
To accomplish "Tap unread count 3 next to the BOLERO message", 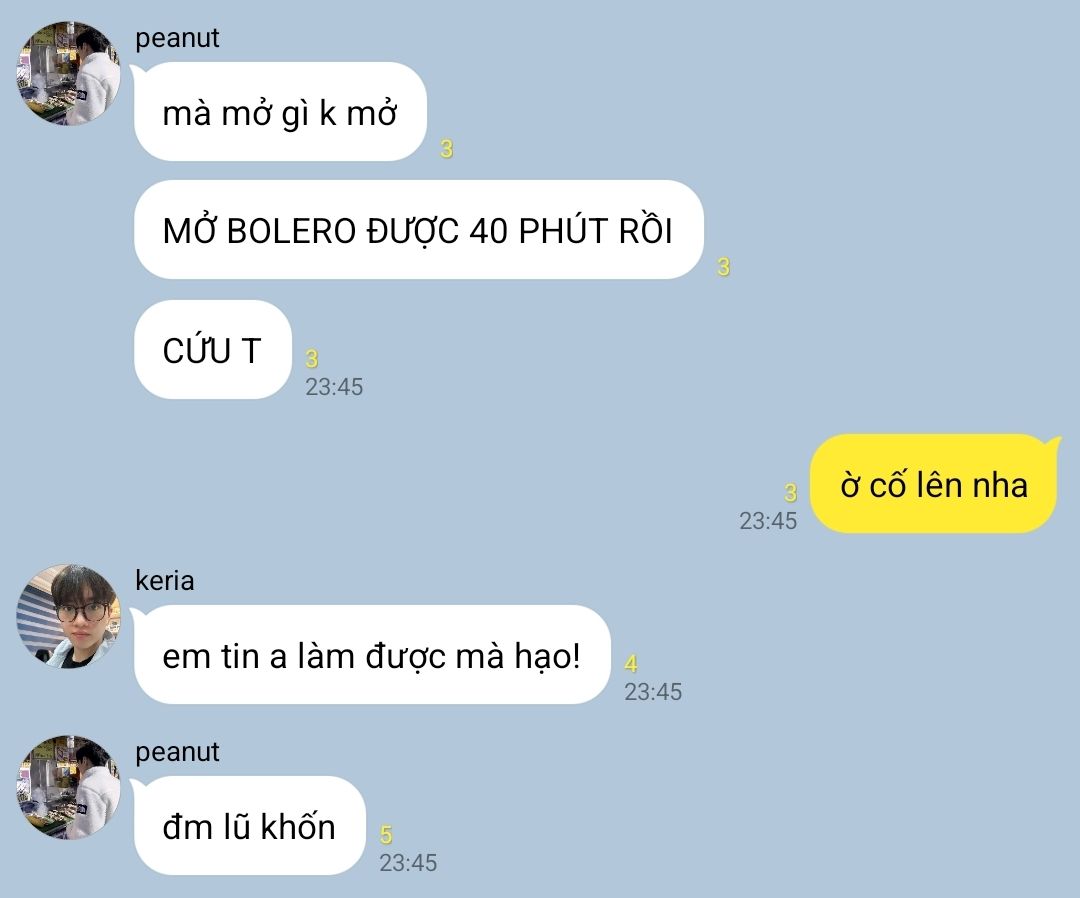I will (723, 267).
